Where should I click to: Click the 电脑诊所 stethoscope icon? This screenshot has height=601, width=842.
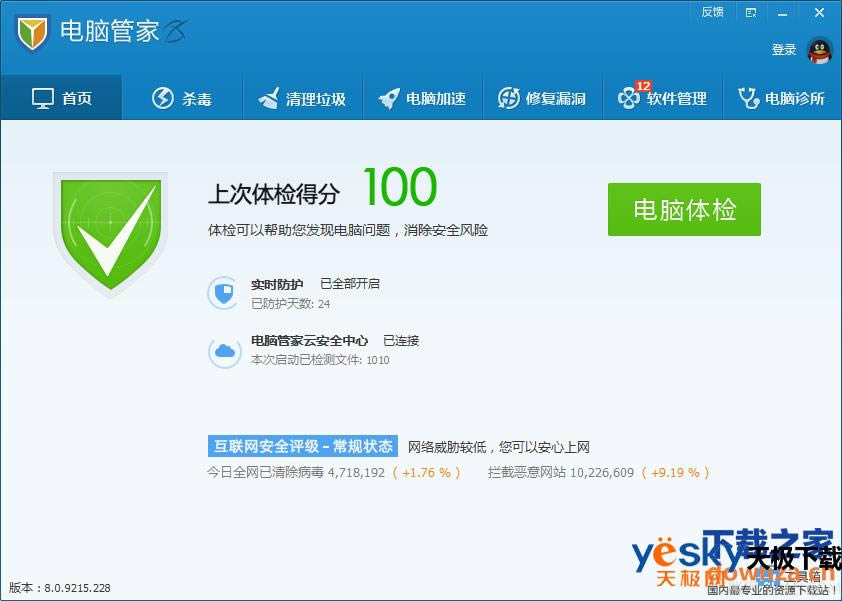tap(747, 95)
